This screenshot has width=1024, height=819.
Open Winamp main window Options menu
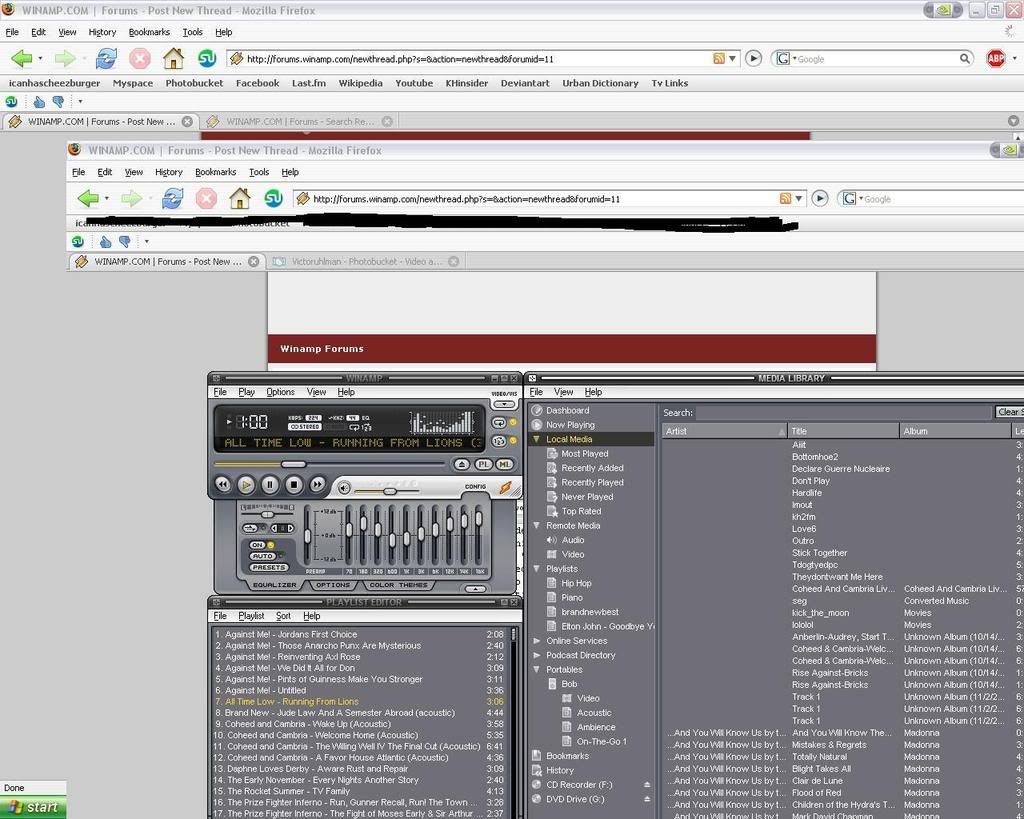point(280,392)
